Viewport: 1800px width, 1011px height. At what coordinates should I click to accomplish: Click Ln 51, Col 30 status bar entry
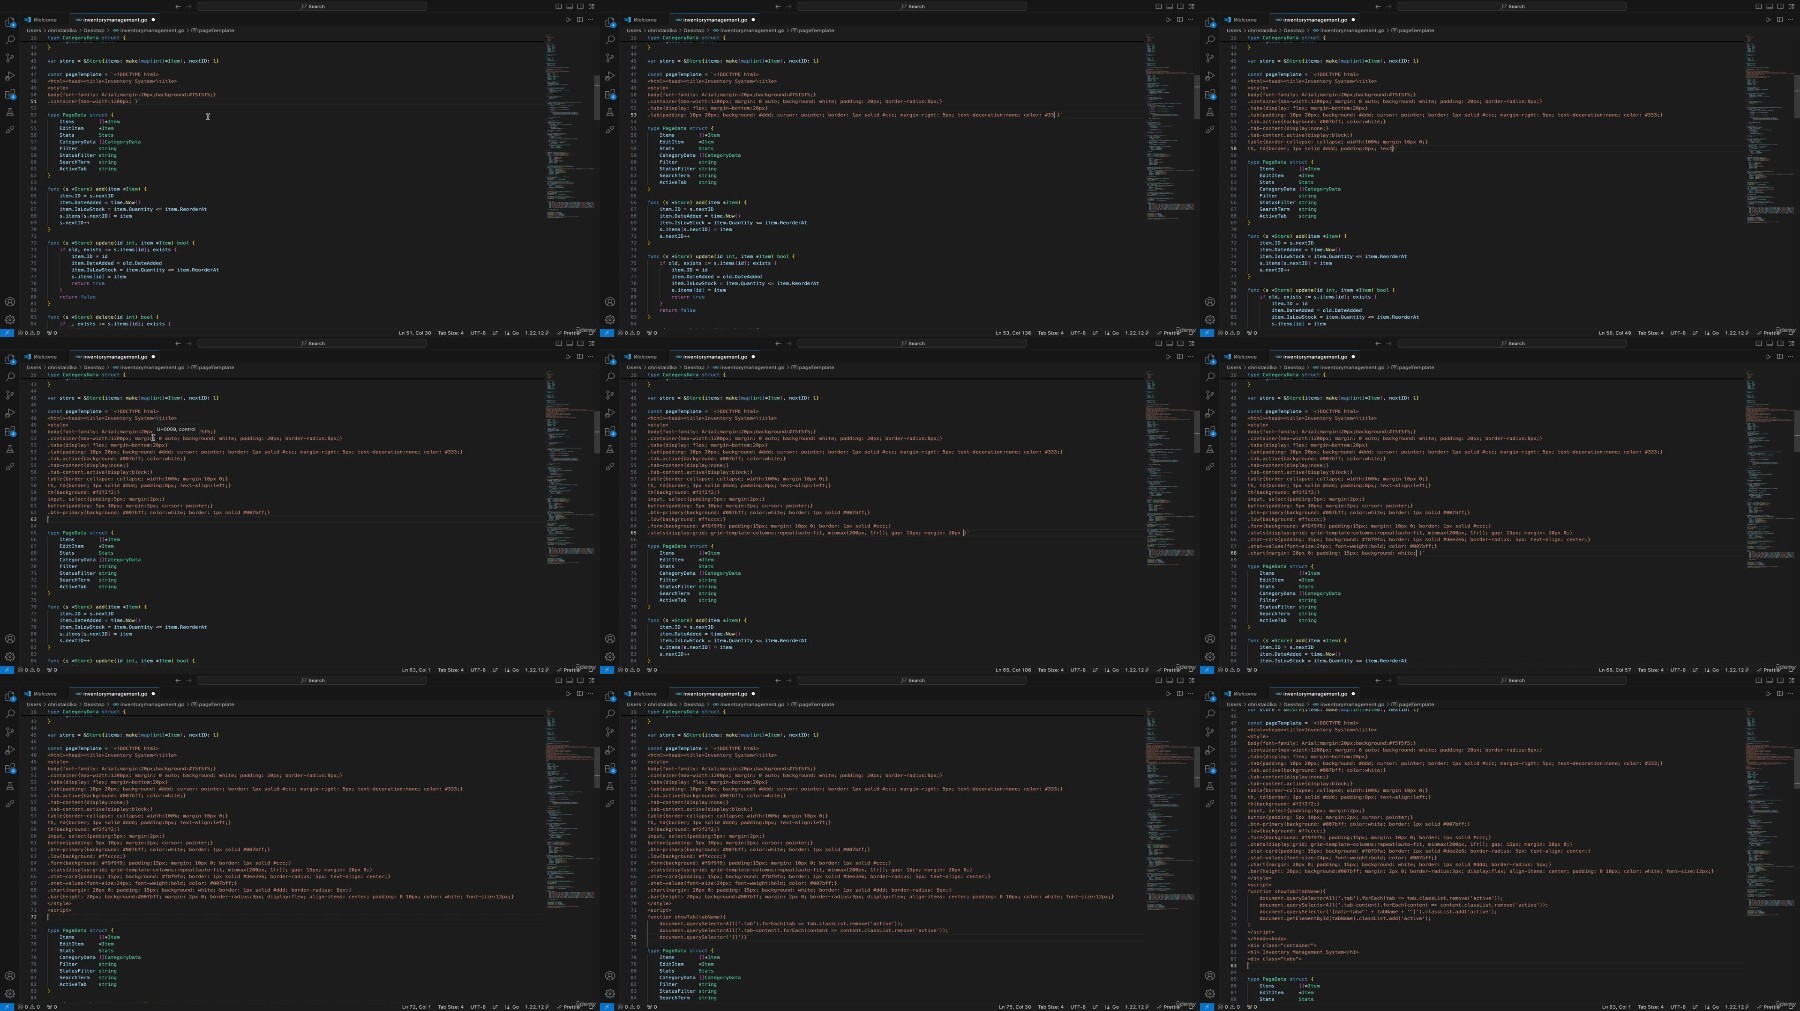415,333
